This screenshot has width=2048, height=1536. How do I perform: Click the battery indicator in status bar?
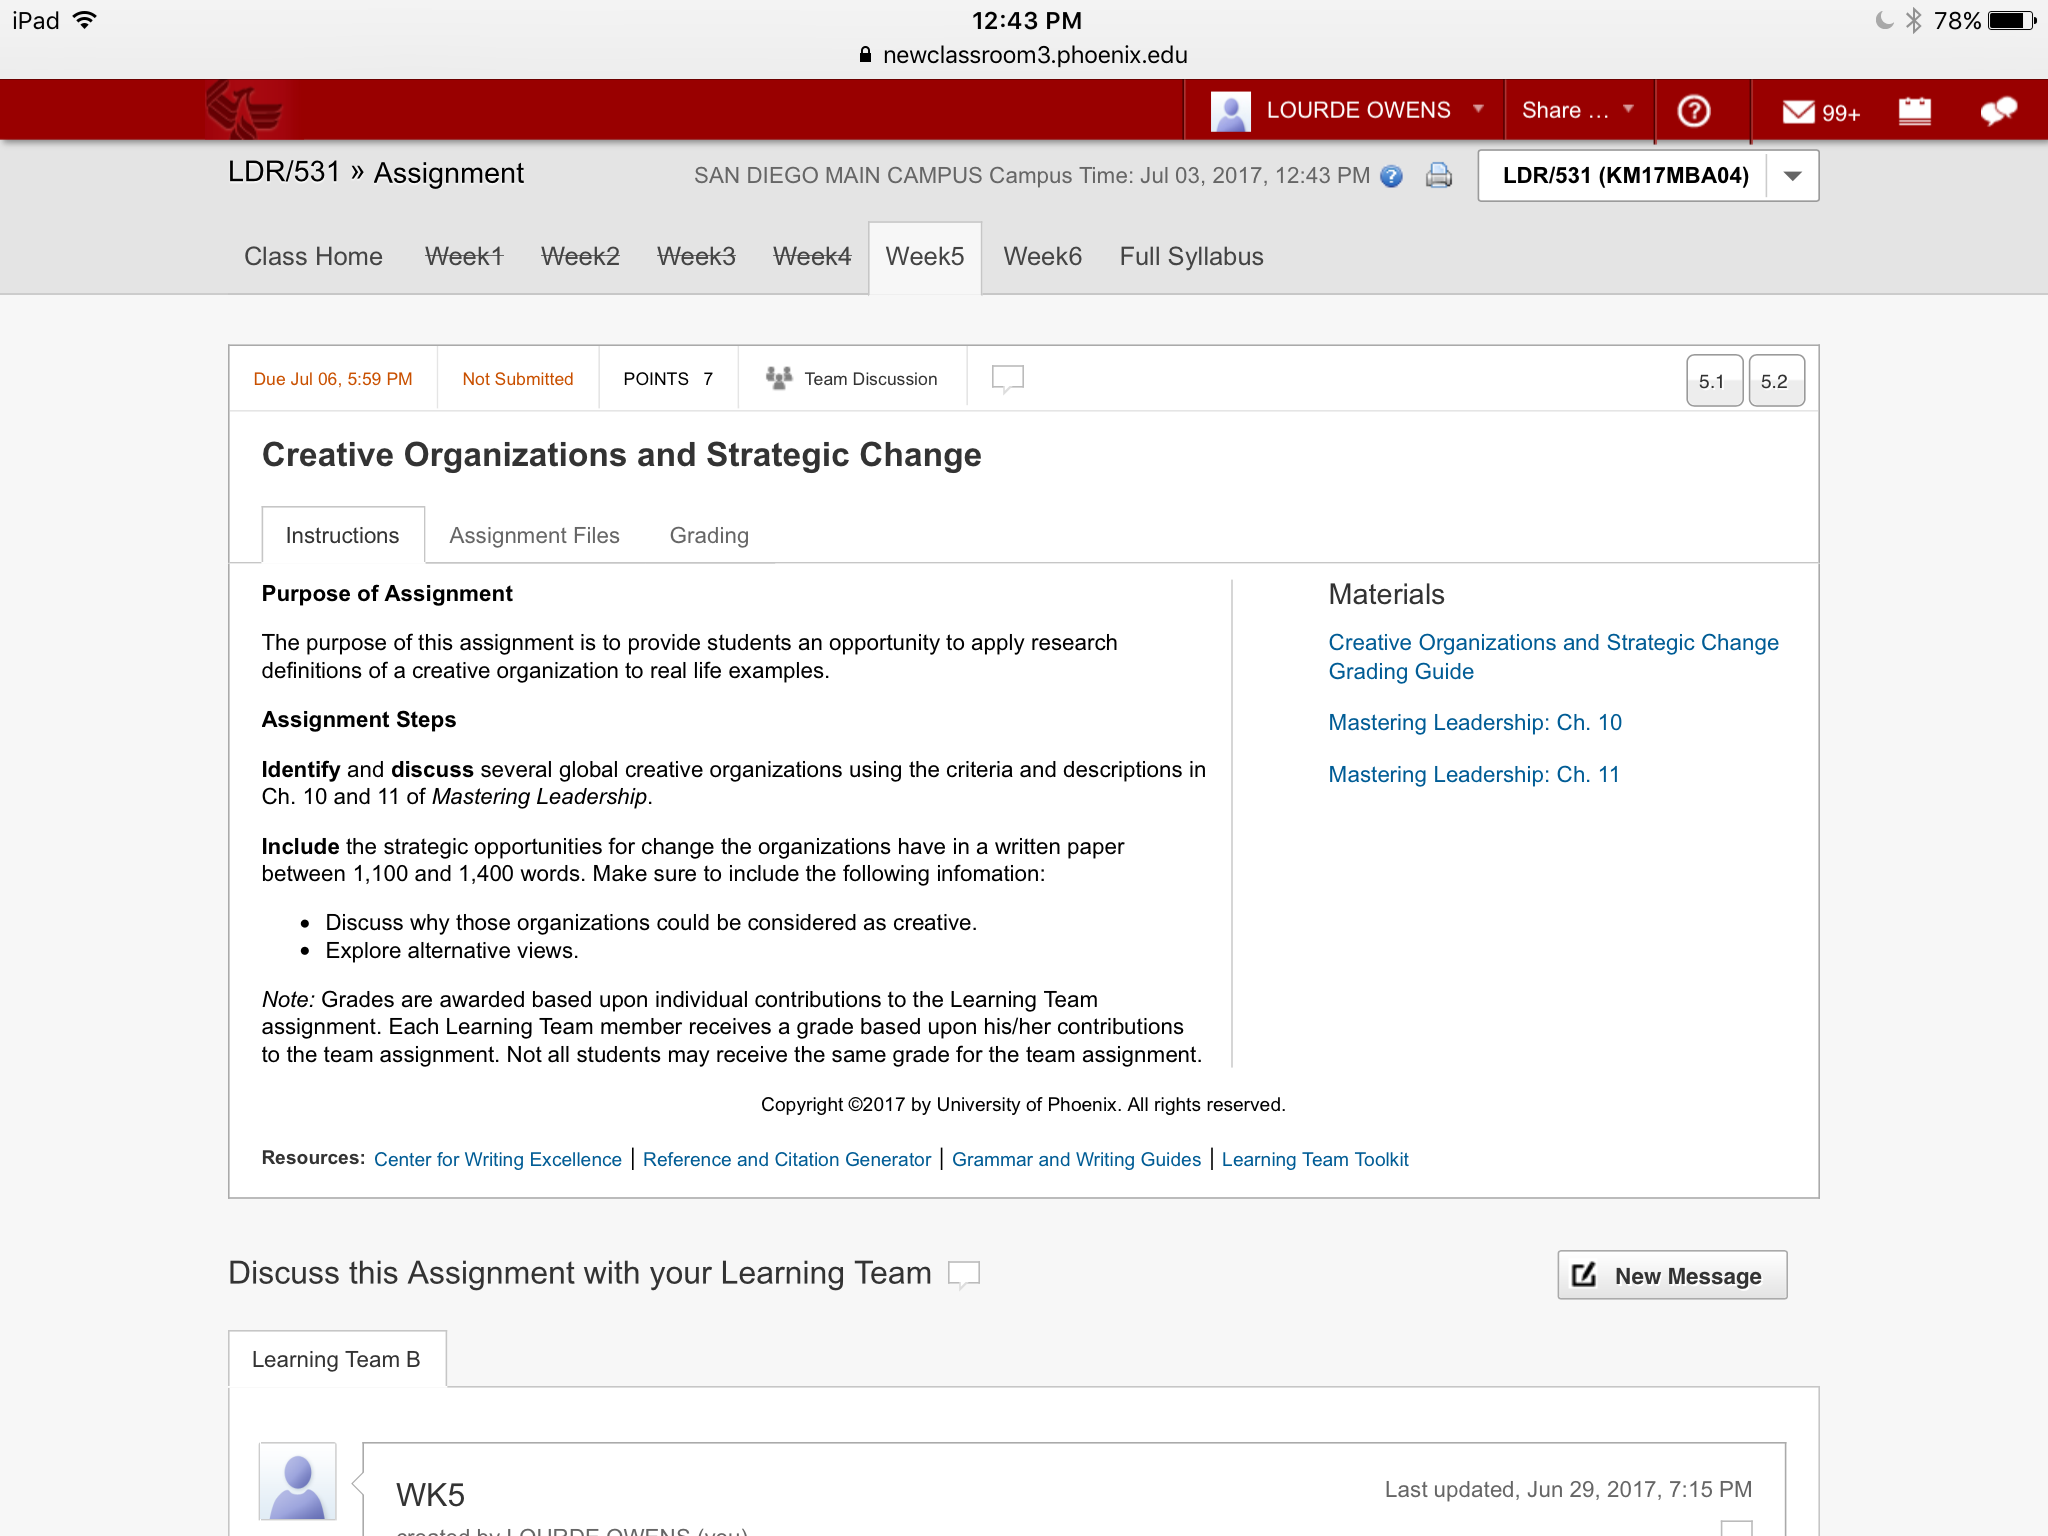pos(2012,21)
